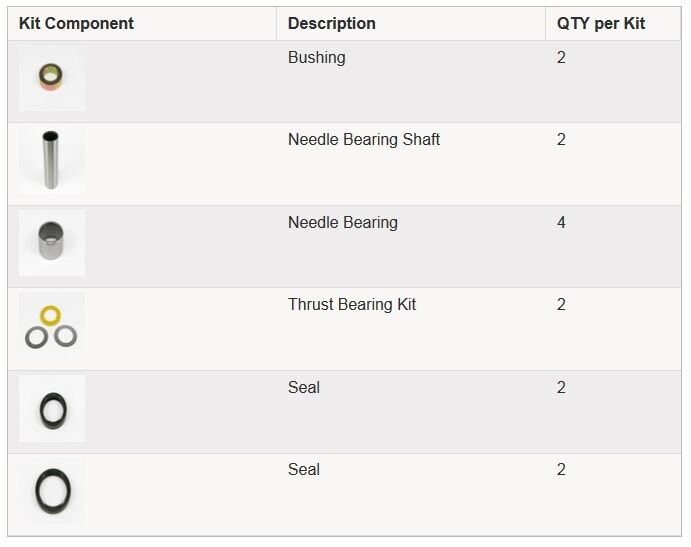The height and width of the screenshot is (547, 691).
Task: Open the smaller Seal thumbnail
Action: click(52, 408)
